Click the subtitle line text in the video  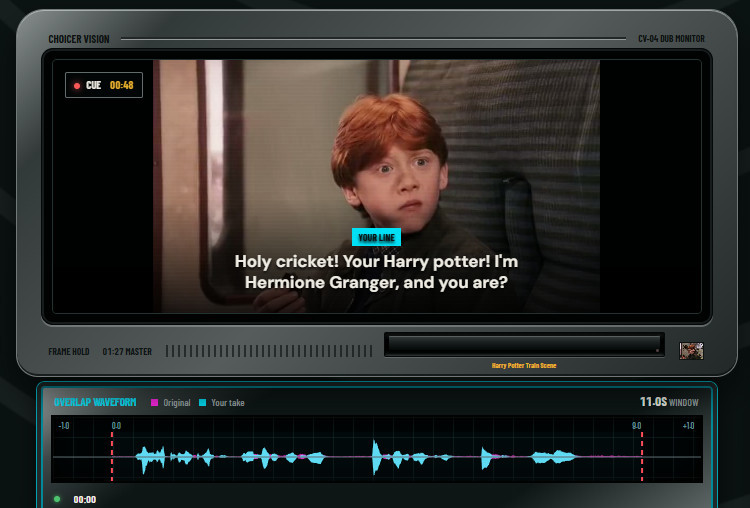pyautogui.click(x=376, y=272)
